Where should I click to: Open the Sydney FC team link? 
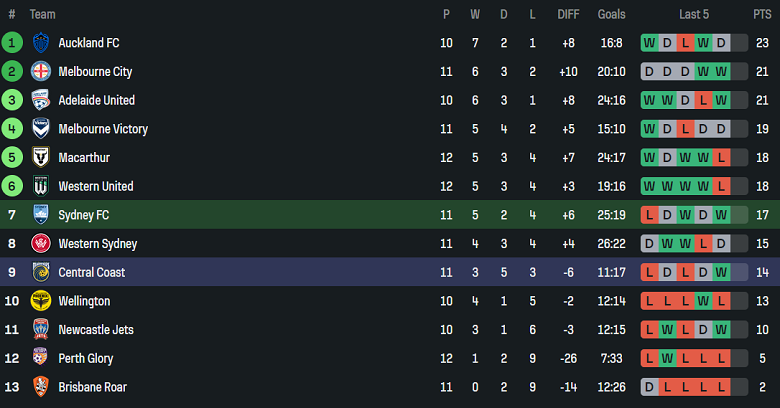pyautogui.click(x=83, y=215)
